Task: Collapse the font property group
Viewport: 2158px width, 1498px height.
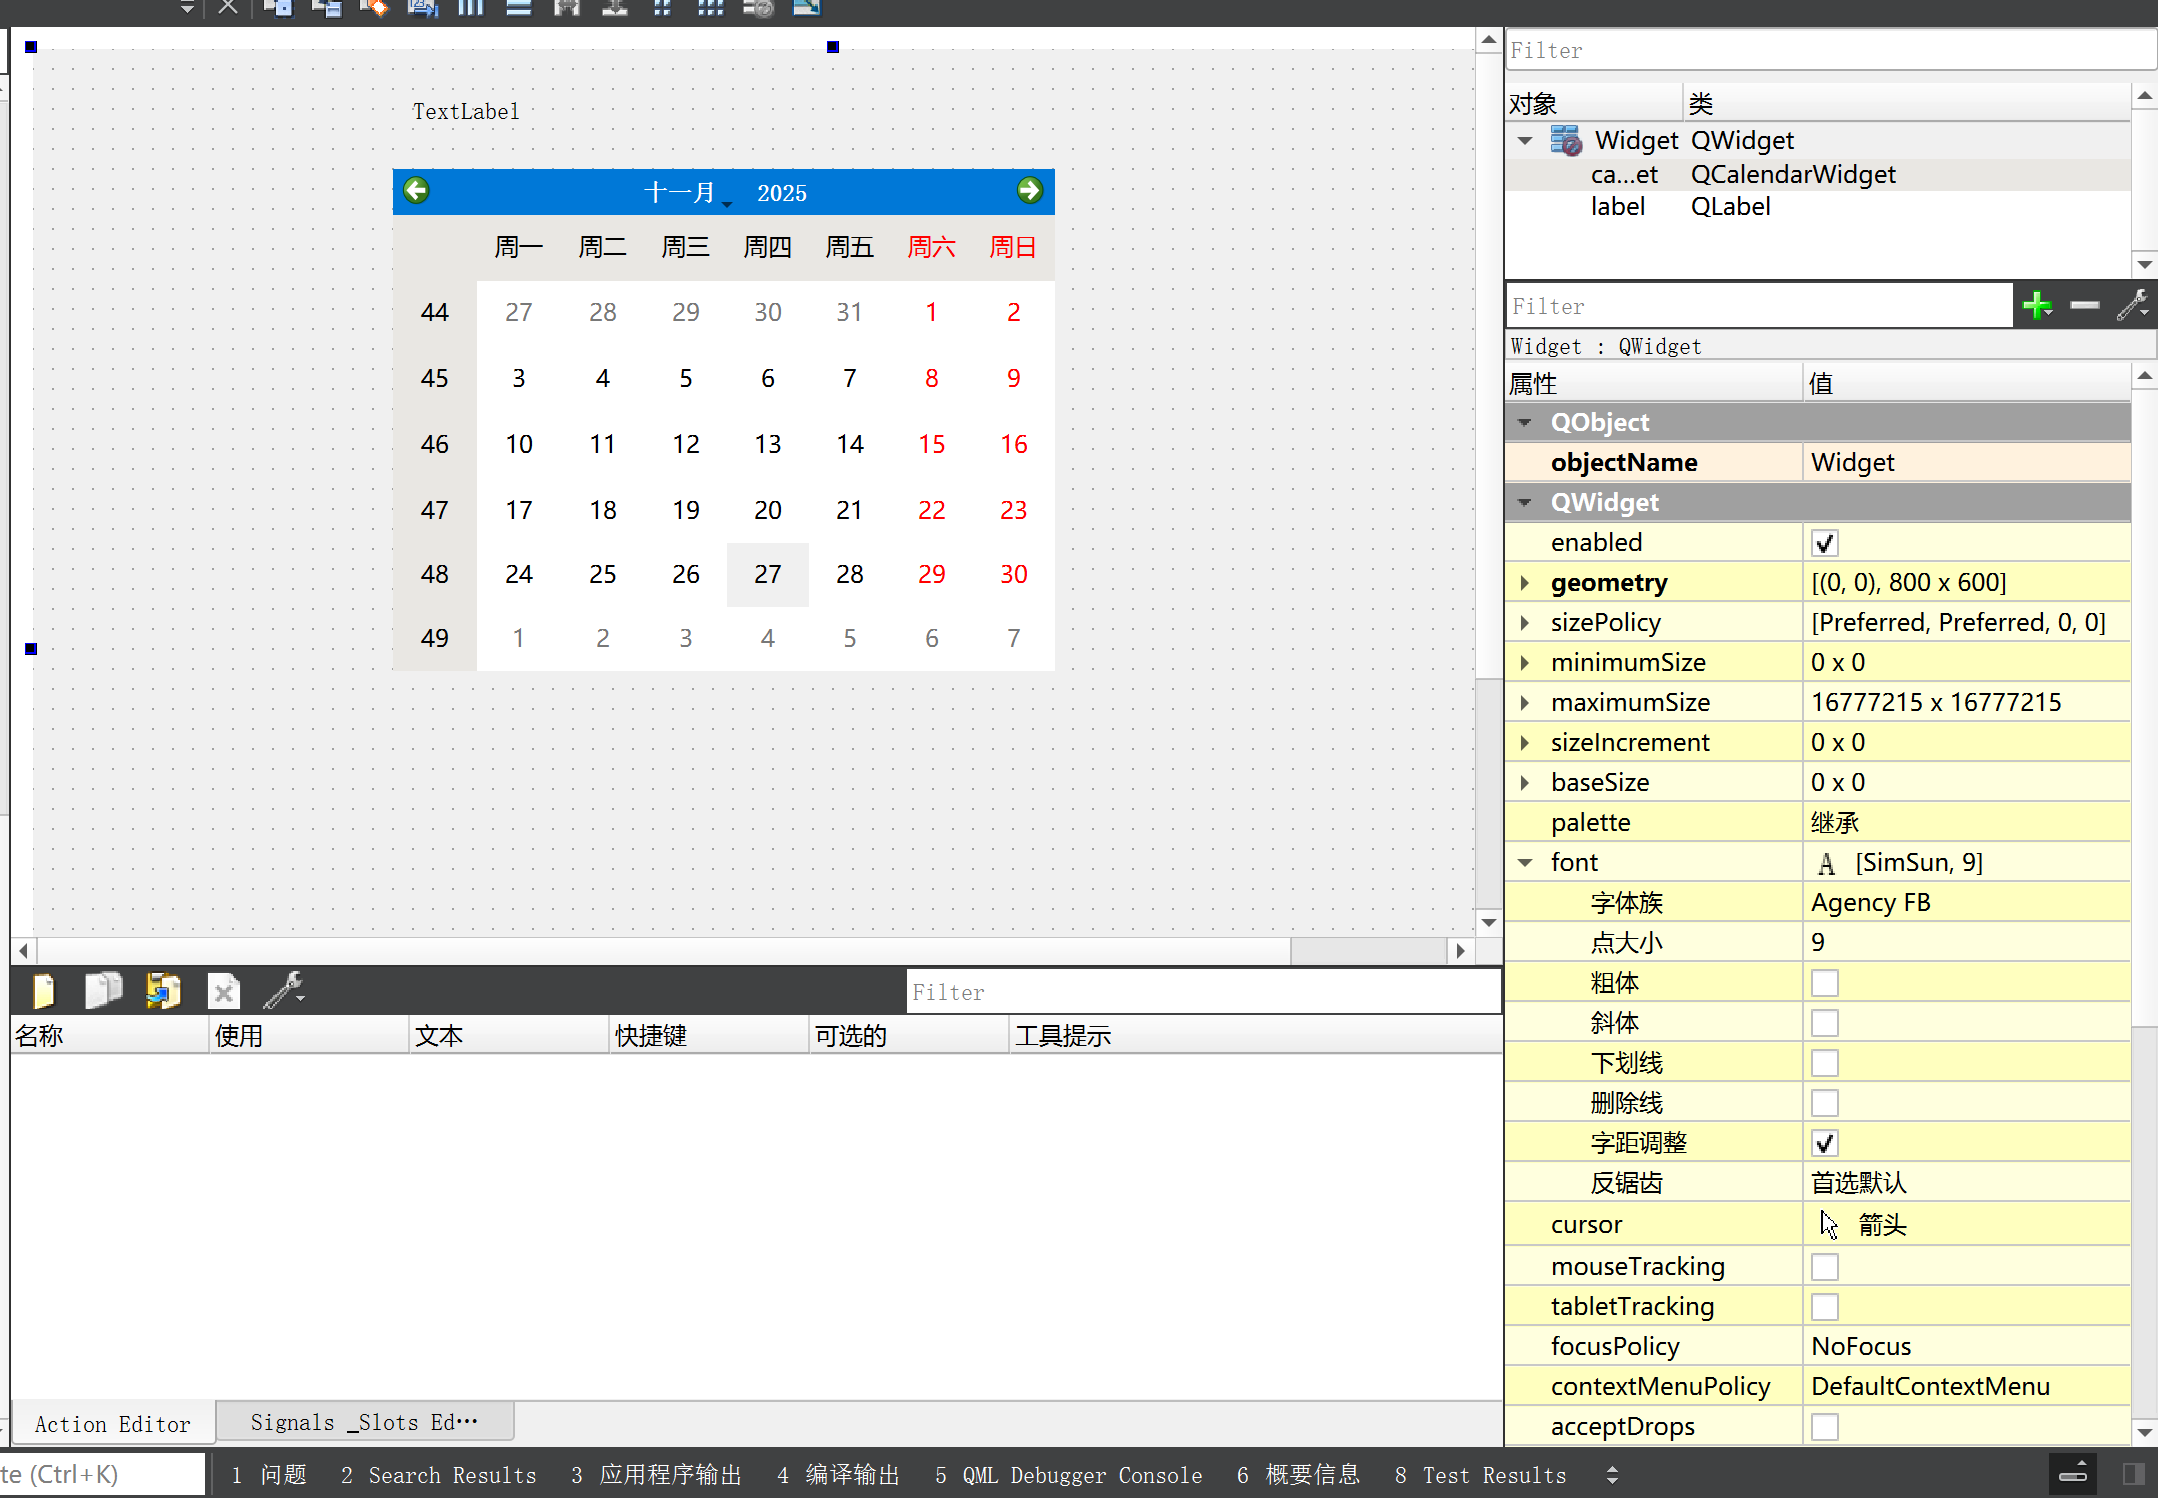Action: (1524, 863)
